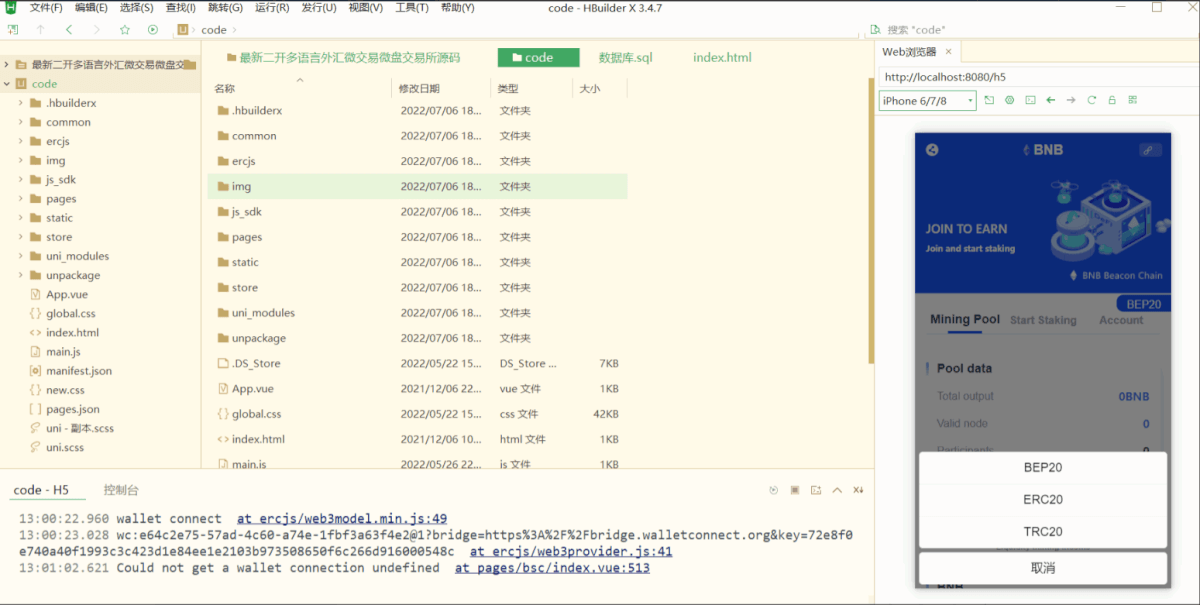
Task: Open the 数据库.sql editor tab
Action: (625, 58)
